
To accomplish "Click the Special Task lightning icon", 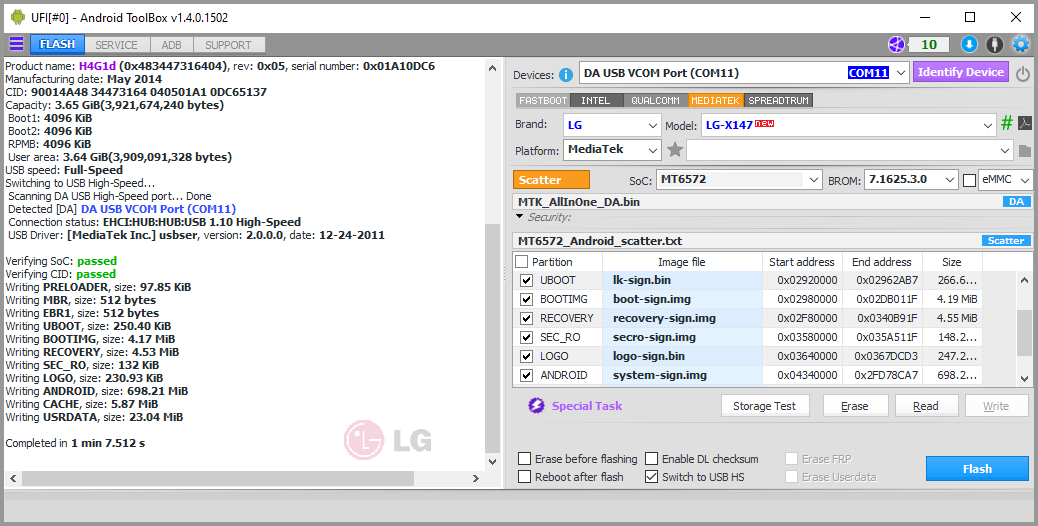I will click(536, 406).
